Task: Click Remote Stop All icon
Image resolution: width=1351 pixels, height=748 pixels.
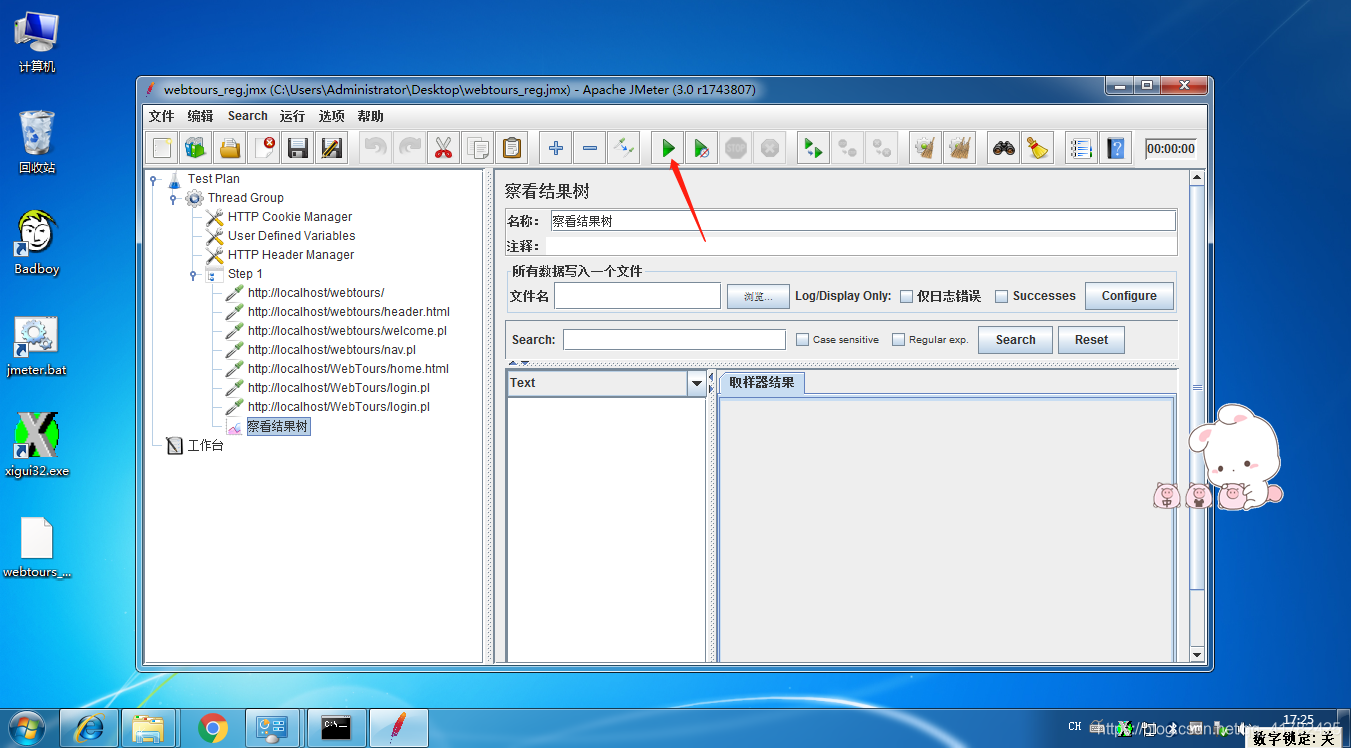Action: (x=848, y=149)
